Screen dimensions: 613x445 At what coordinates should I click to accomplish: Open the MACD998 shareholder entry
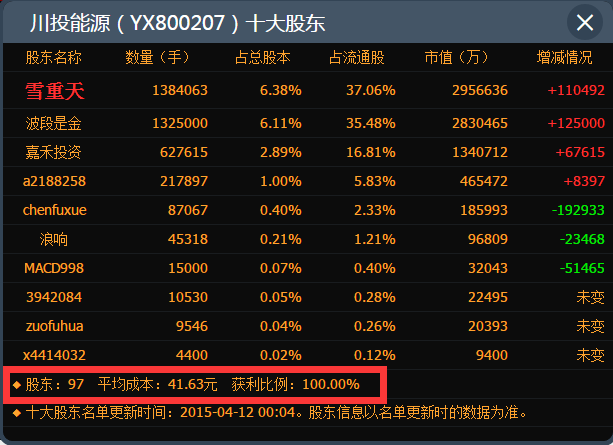click(54, 268)
